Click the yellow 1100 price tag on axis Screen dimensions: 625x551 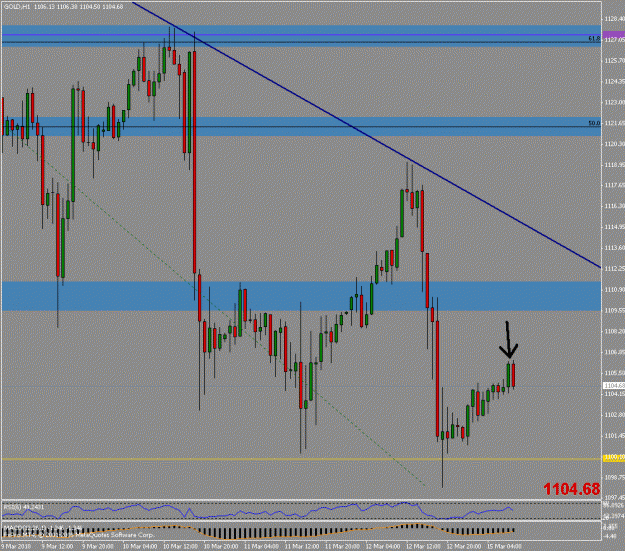[613, 459]
